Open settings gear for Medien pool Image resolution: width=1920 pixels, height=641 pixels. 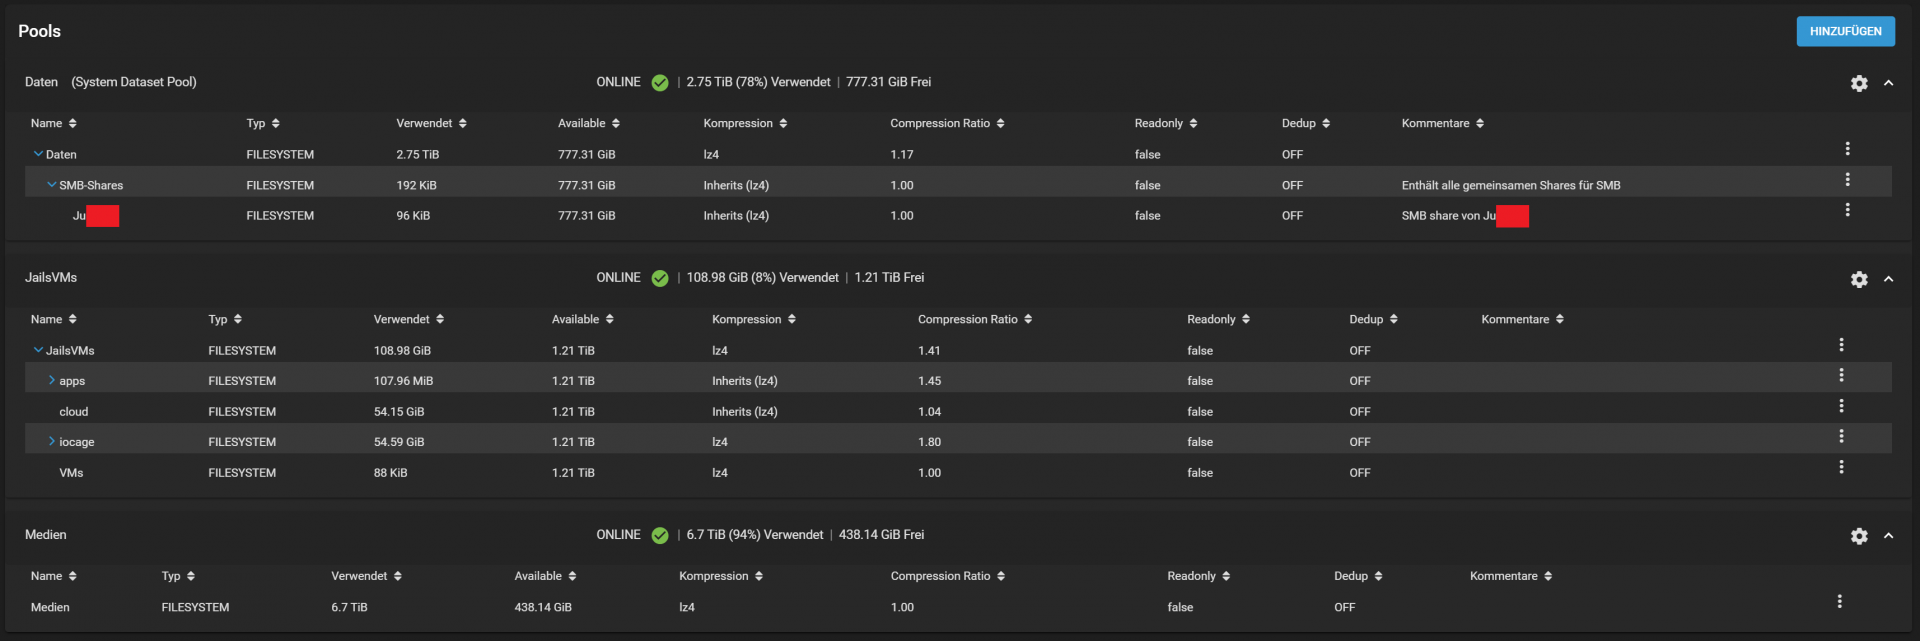pos(1858,536)
